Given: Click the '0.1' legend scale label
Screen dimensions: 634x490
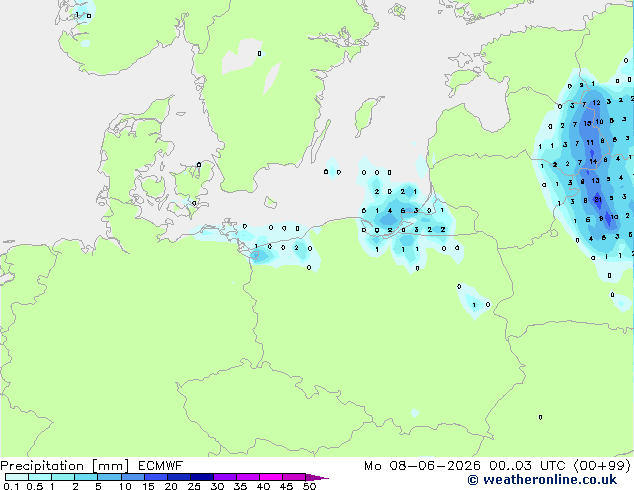Looking at the screenshot, I should 11,486.
